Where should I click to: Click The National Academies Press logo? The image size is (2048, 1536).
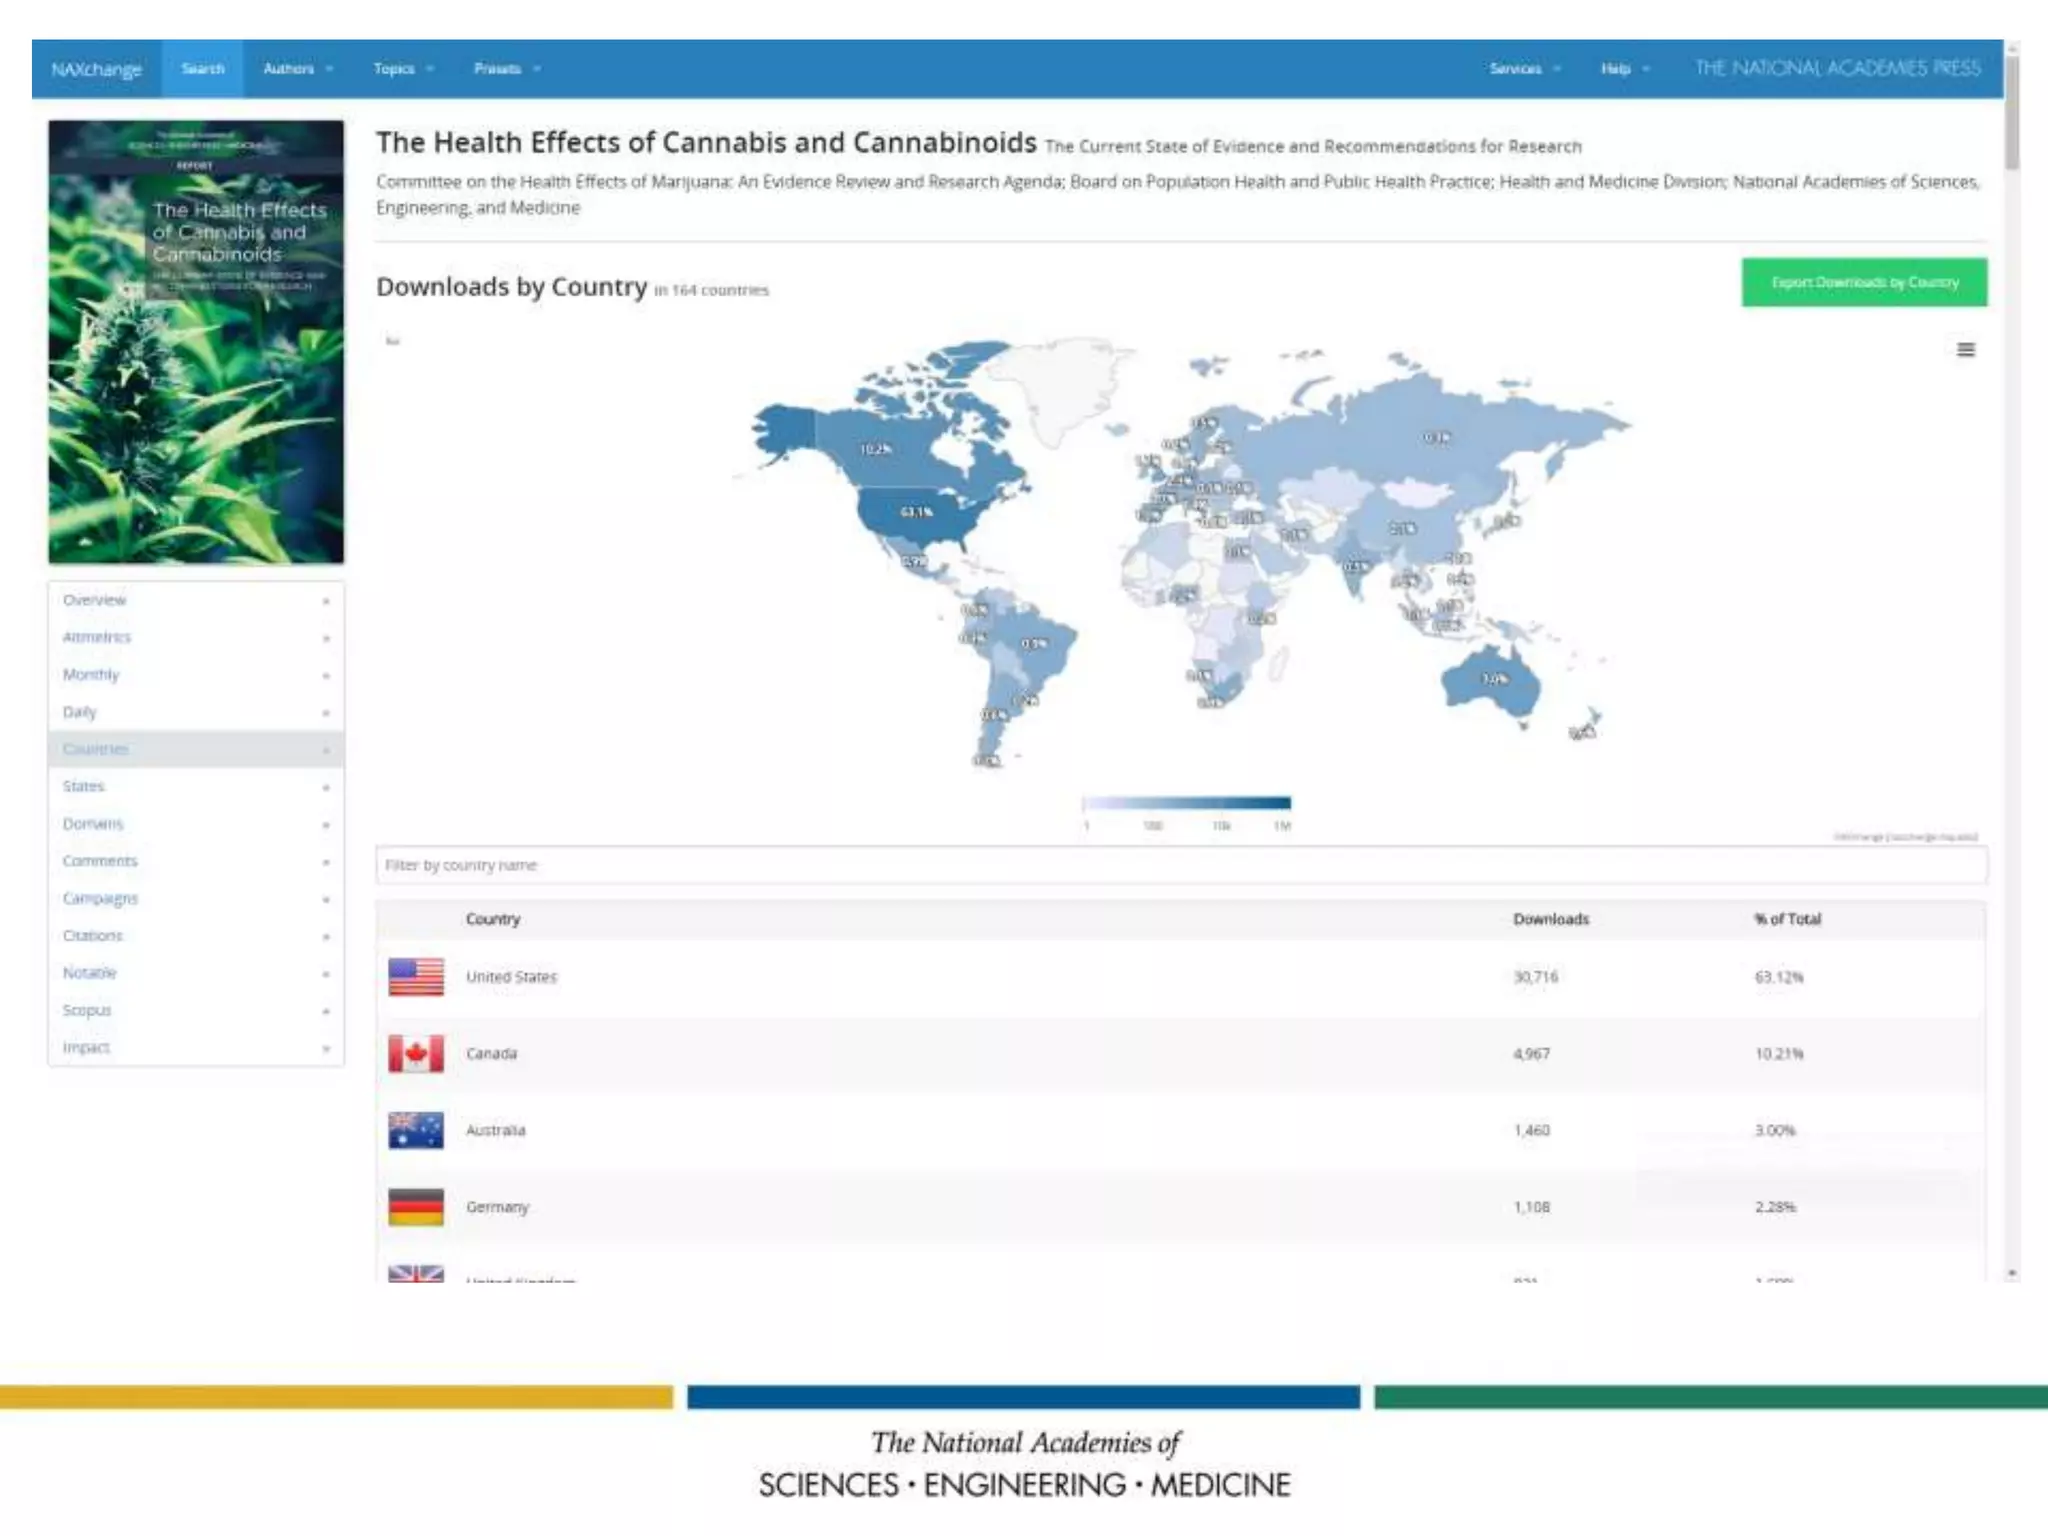[x=1837, y=68]
